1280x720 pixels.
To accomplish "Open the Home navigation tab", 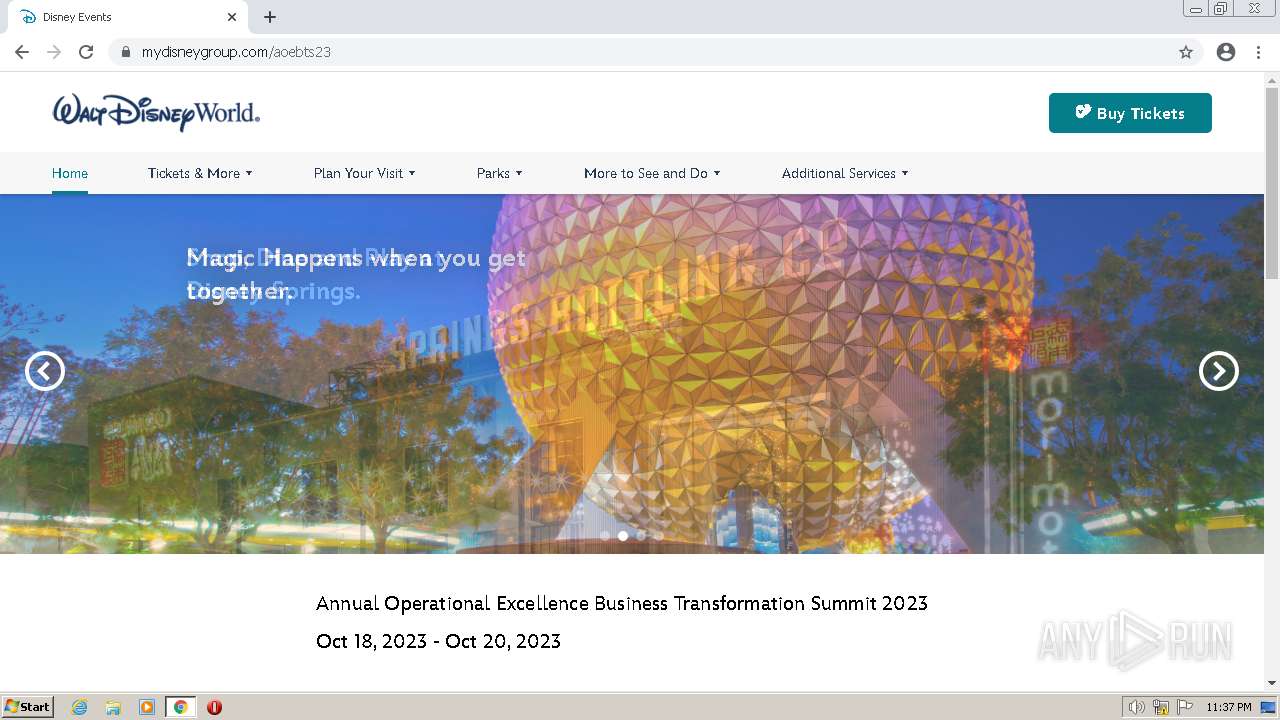I will 70,173.
